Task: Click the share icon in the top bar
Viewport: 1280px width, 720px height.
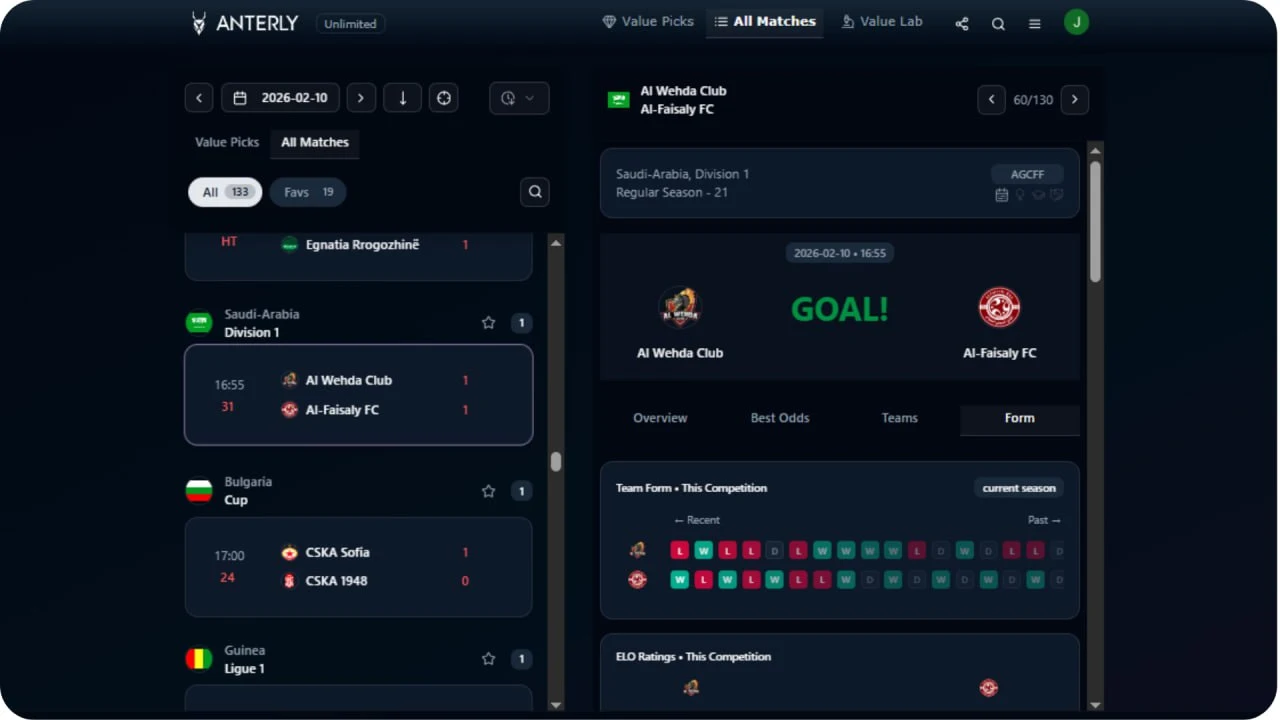Action: click(961, 23)
